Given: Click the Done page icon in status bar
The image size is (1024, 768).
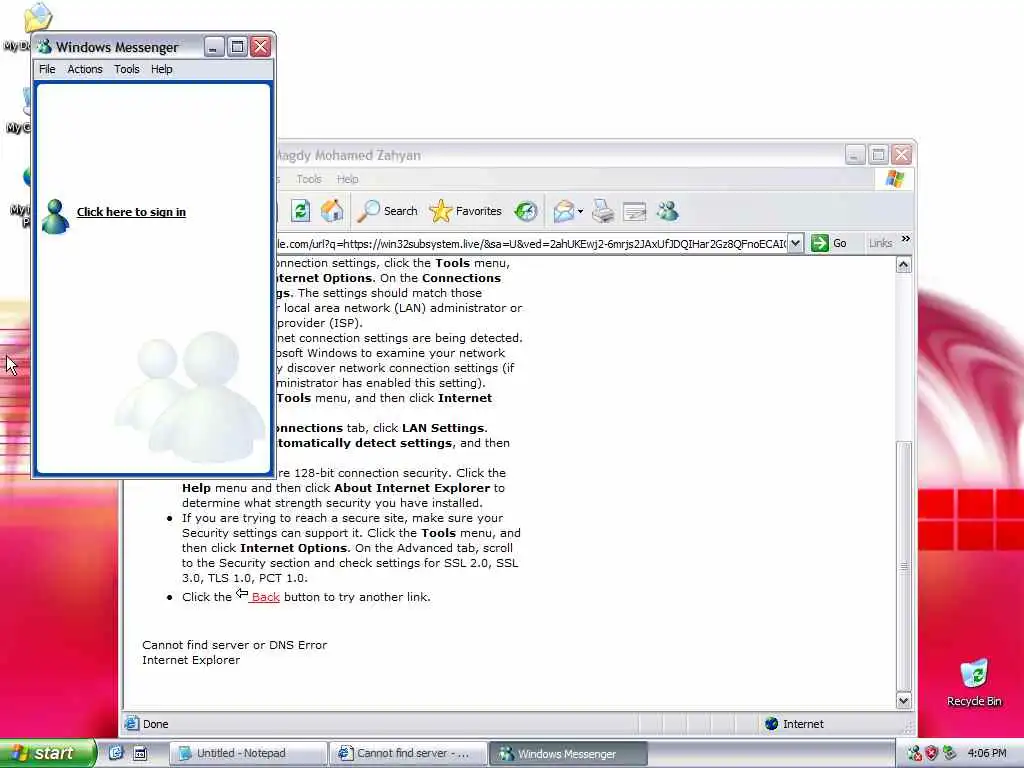Looking at the screenshot, I should tap(132, 724).
